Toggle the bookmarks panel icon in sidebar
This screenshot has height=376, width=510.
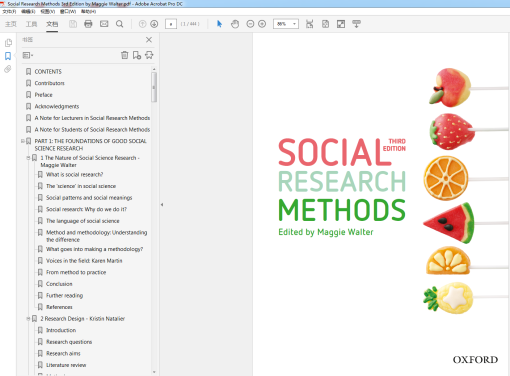tap(8, 56)
